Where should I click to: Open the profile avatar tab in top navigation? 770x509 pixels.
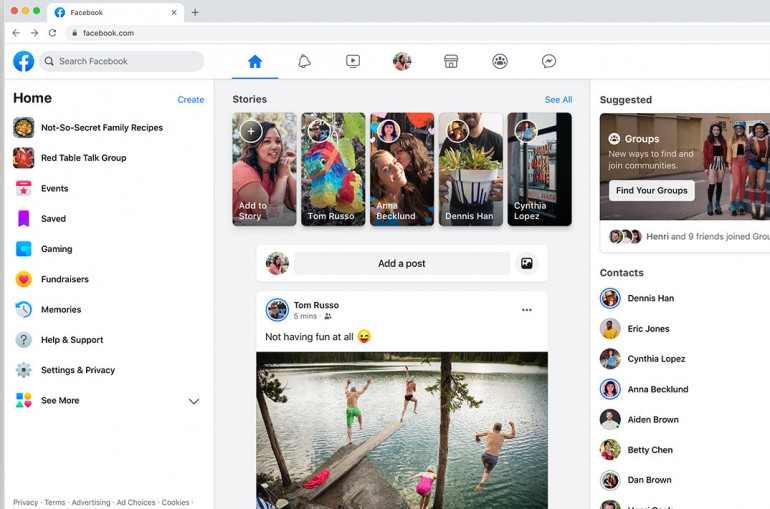[402, 61]
